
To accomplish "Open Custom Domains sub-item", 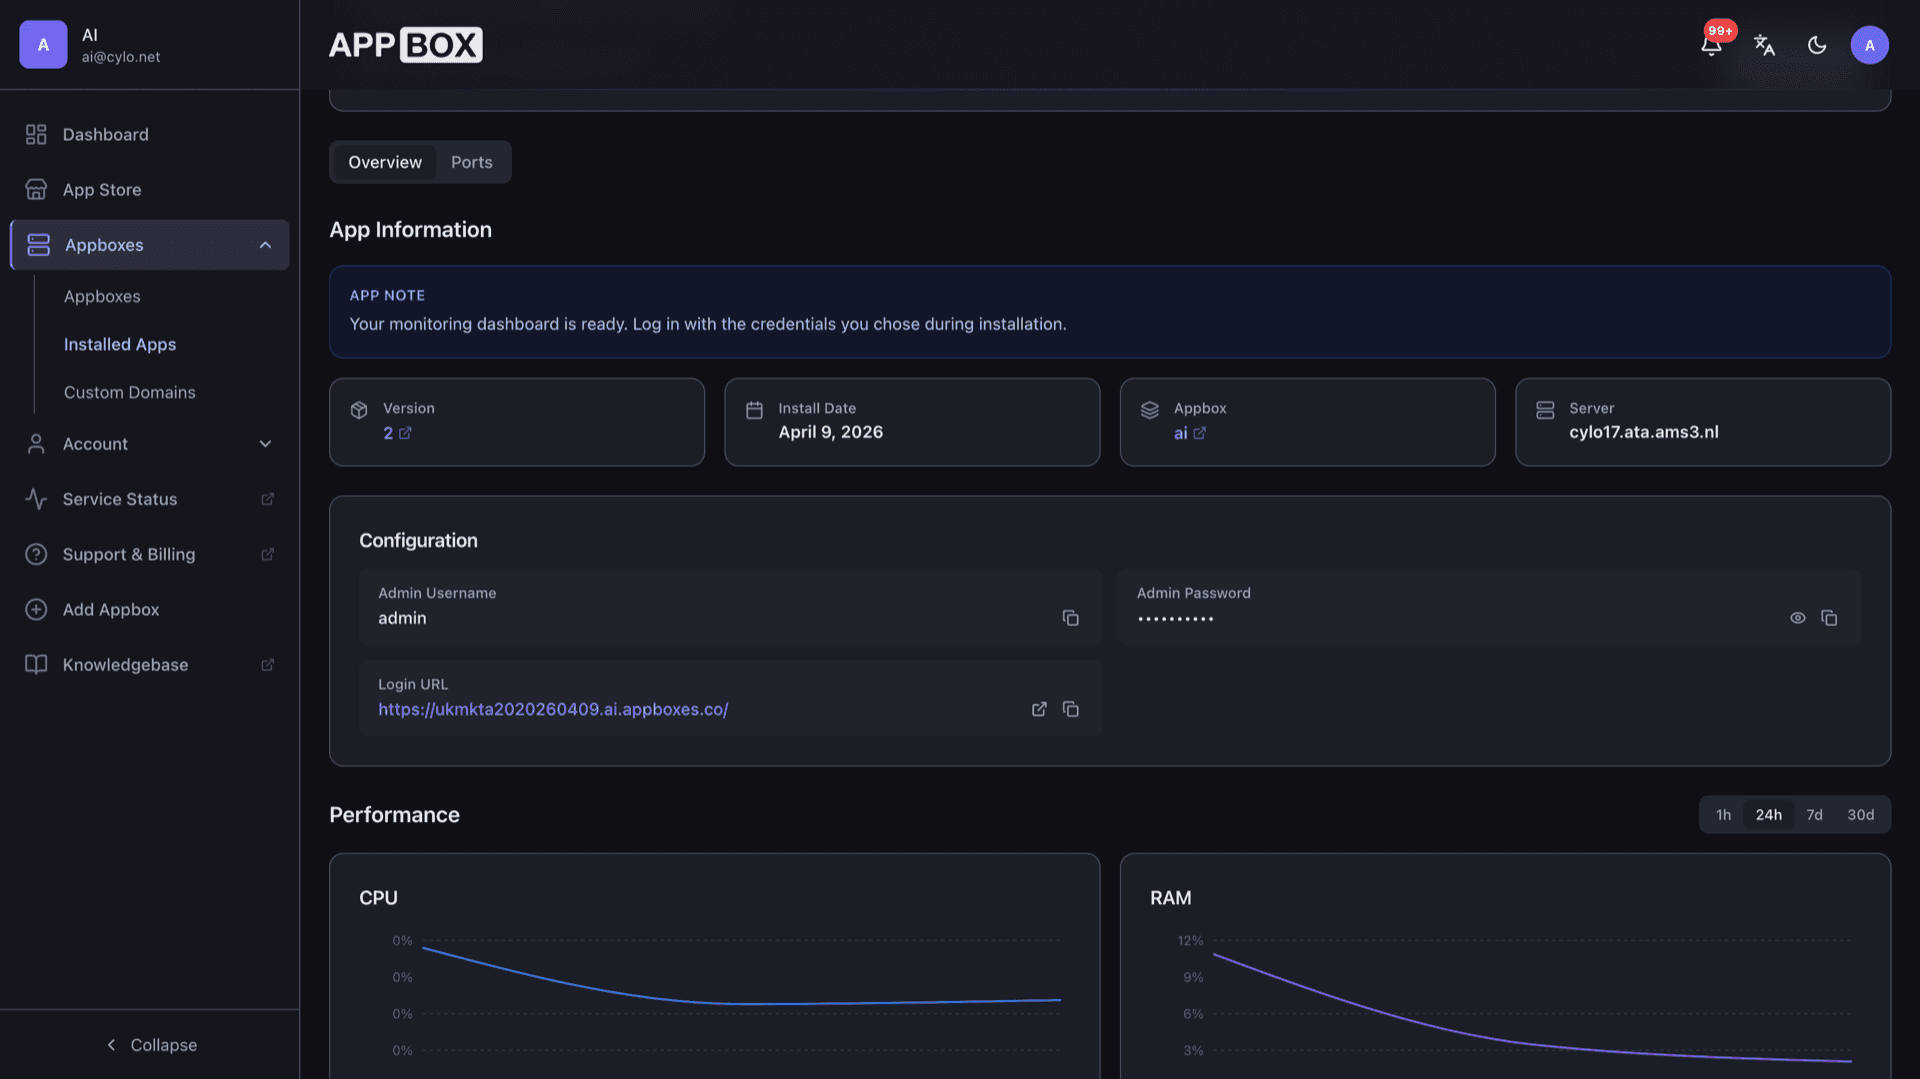I will coord(130,392).
